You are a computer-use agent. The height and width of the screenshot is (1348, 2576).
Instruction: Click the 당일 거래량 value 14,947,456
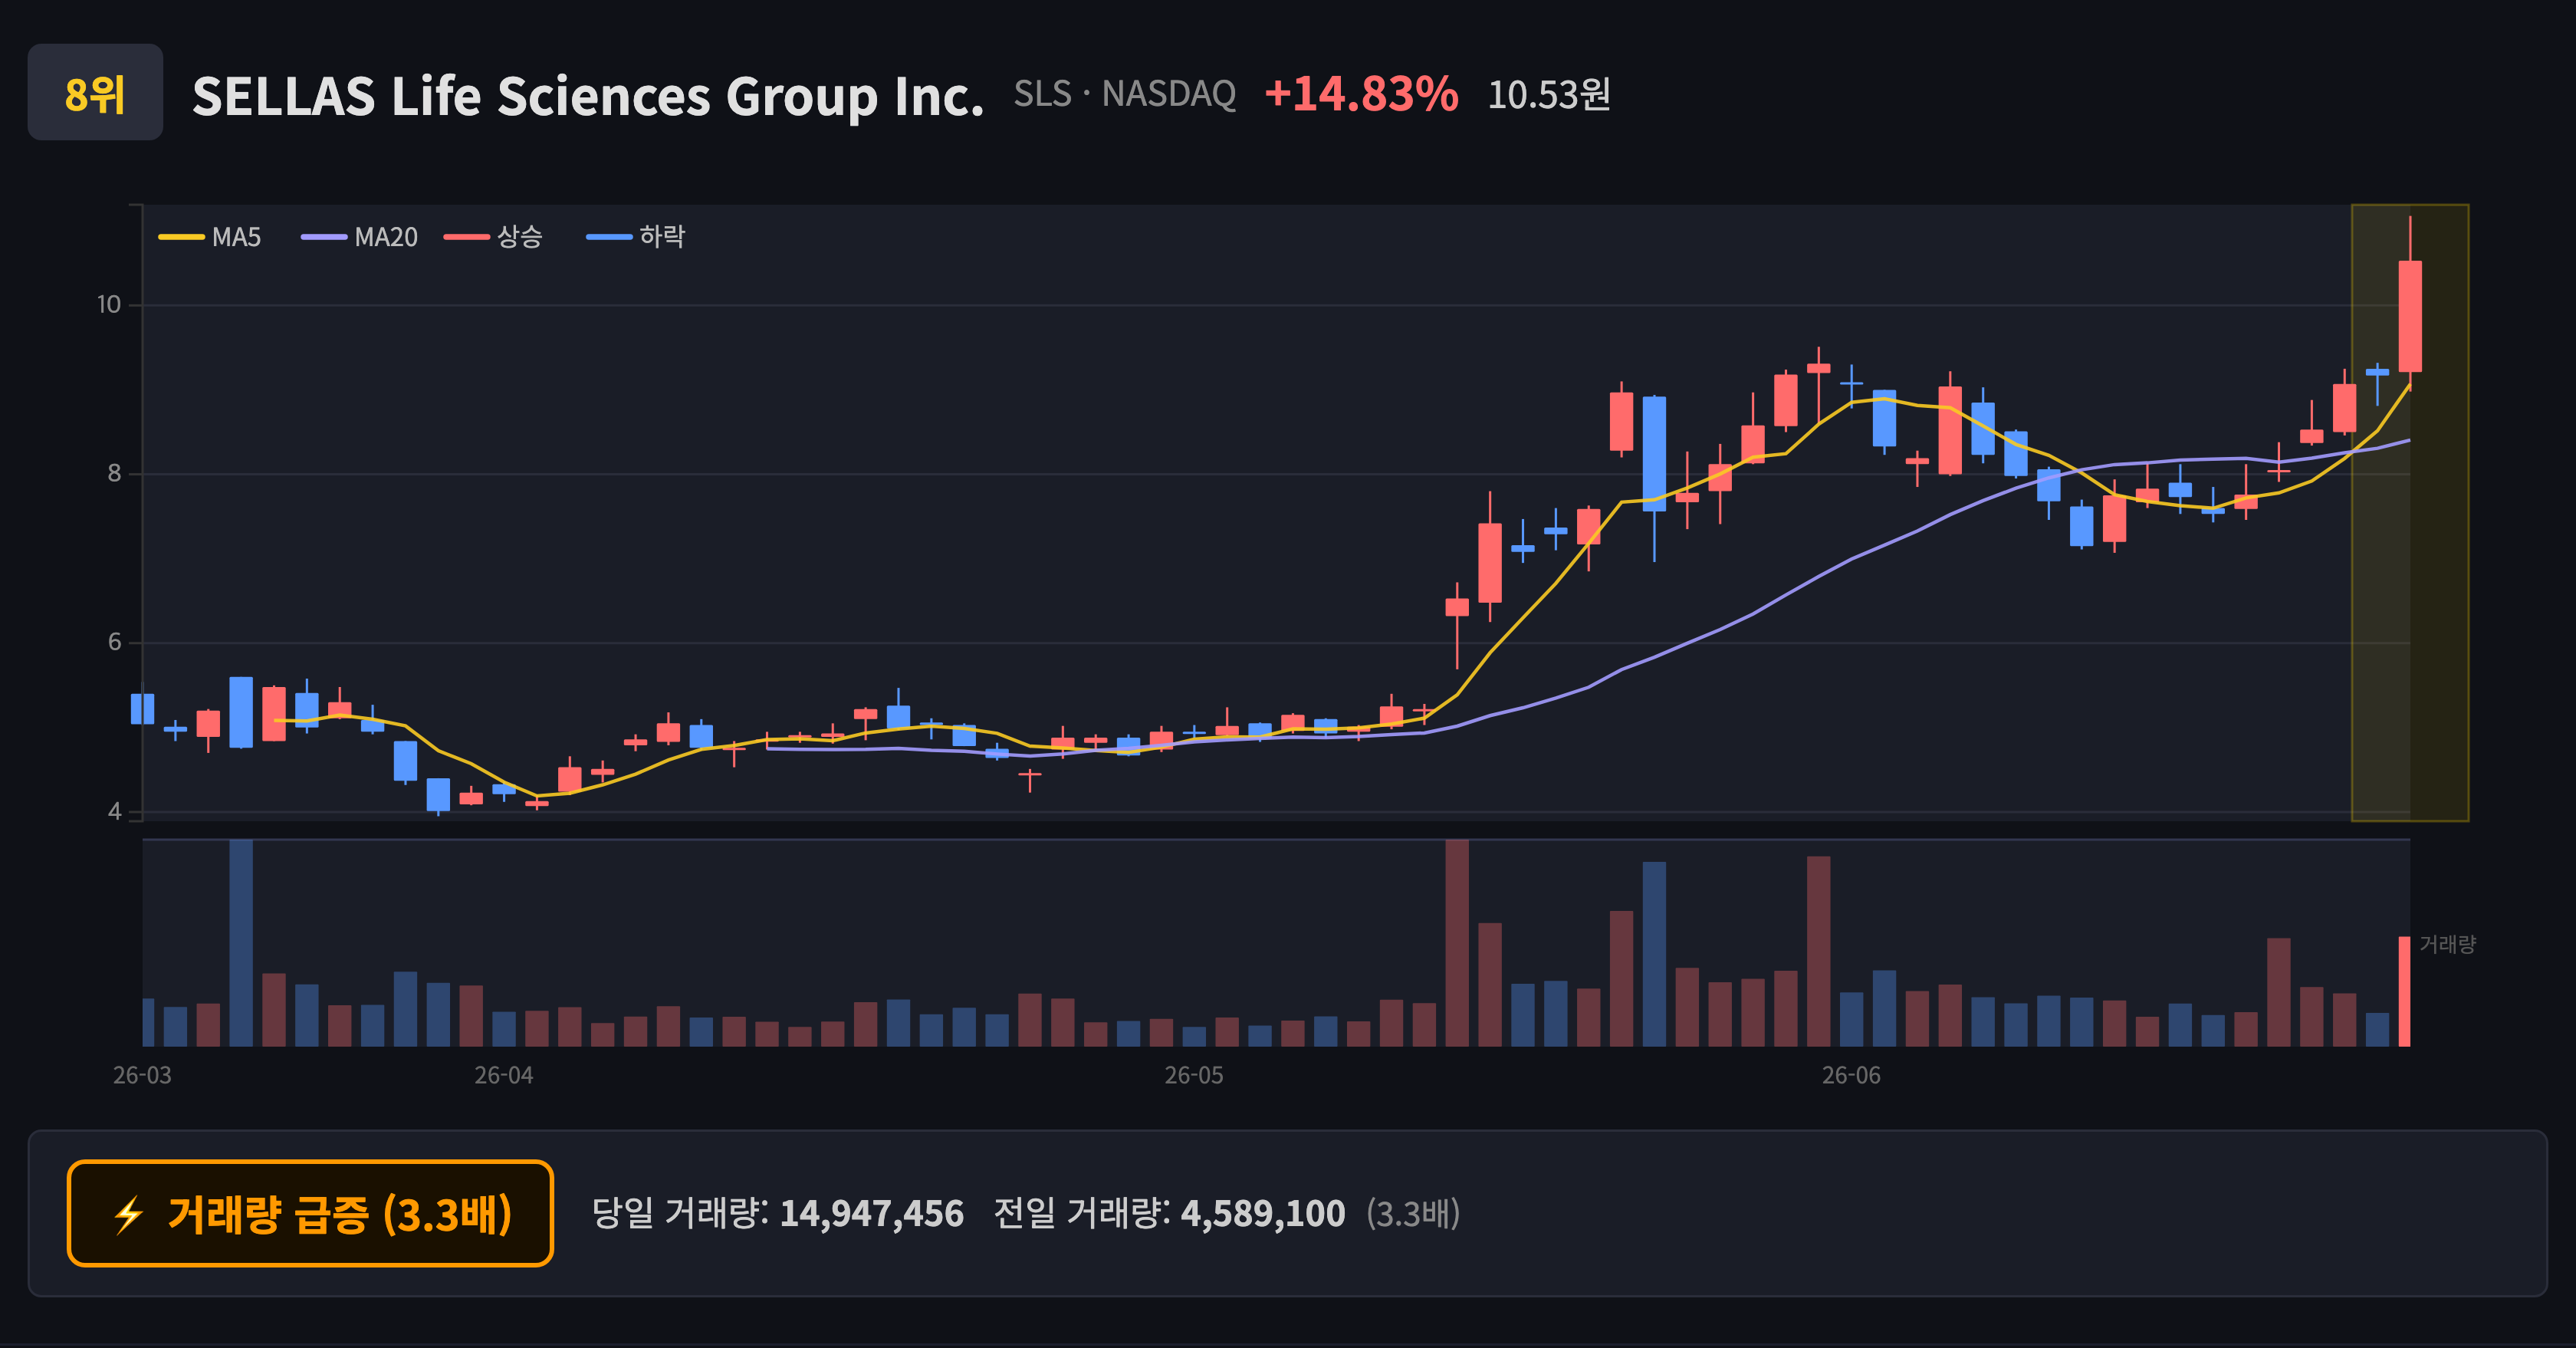point(872,1214)
